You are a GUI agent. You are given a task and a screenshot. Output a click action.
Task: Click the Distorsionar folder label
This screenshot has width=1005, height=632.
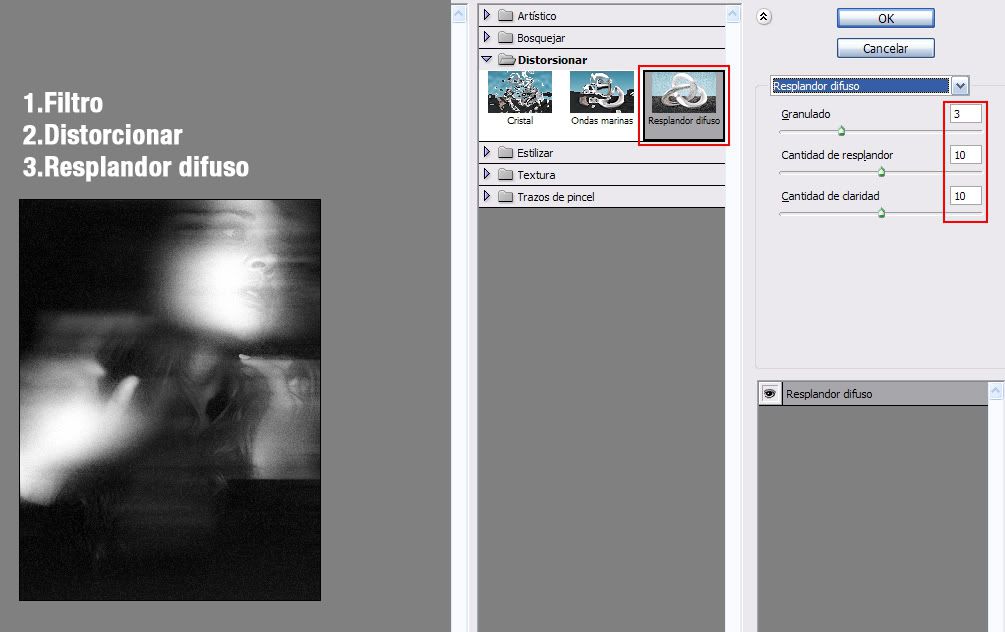552,60
